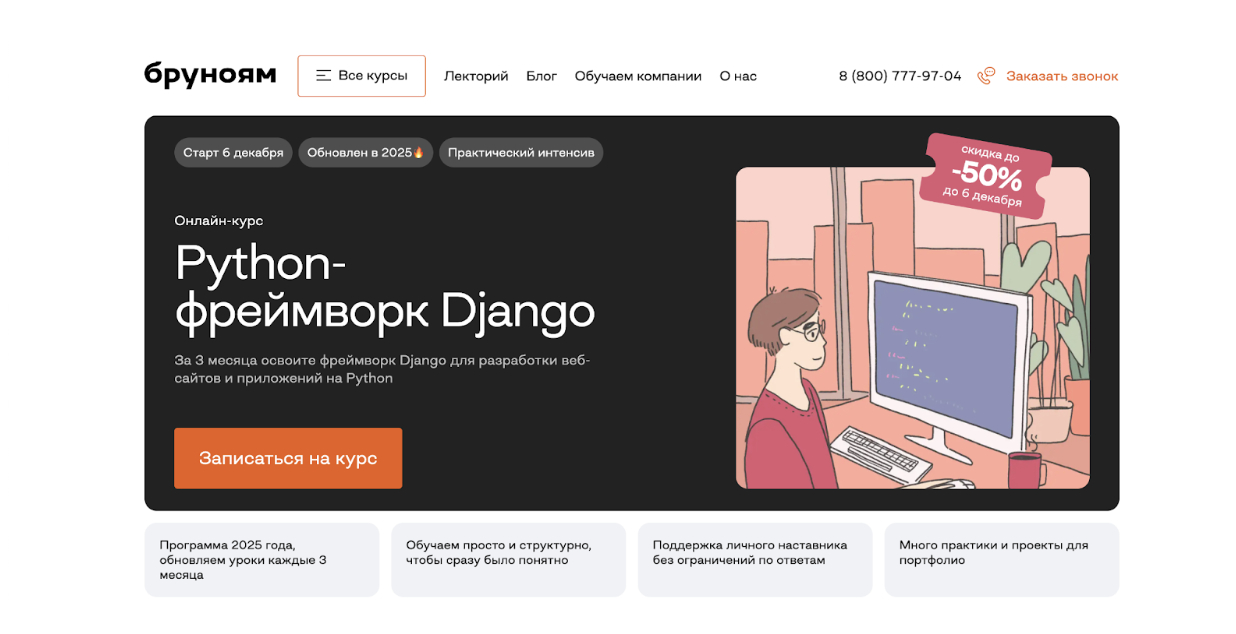Click the phone icon beside Заказать звонок
The width and height of the screenshot is (1236, 634).
[986, 76]
